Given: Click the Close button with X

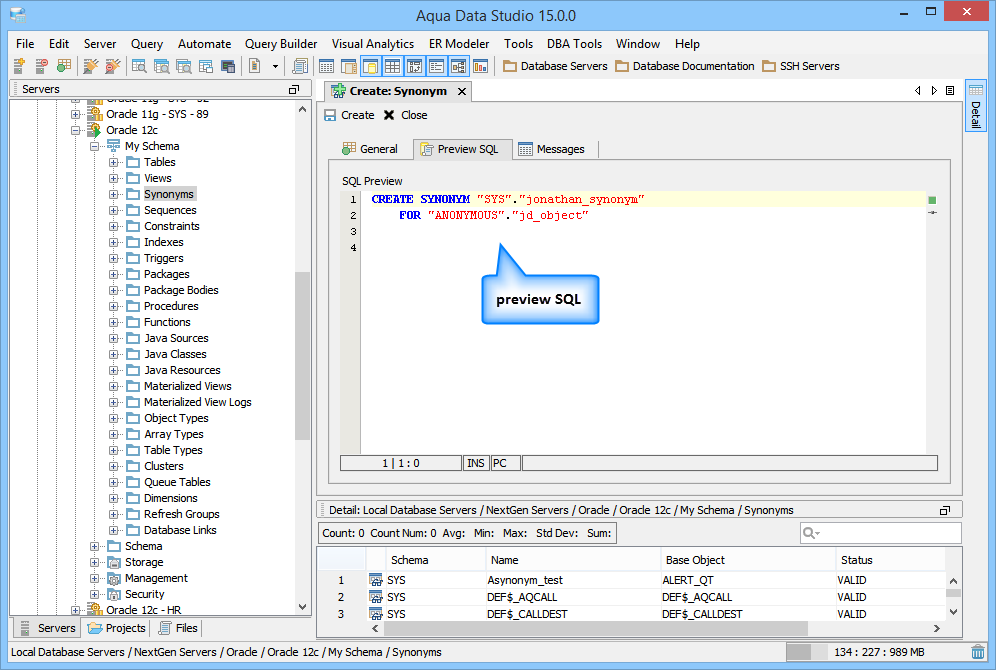Looking at the screenshot, I should click(406, 115).
